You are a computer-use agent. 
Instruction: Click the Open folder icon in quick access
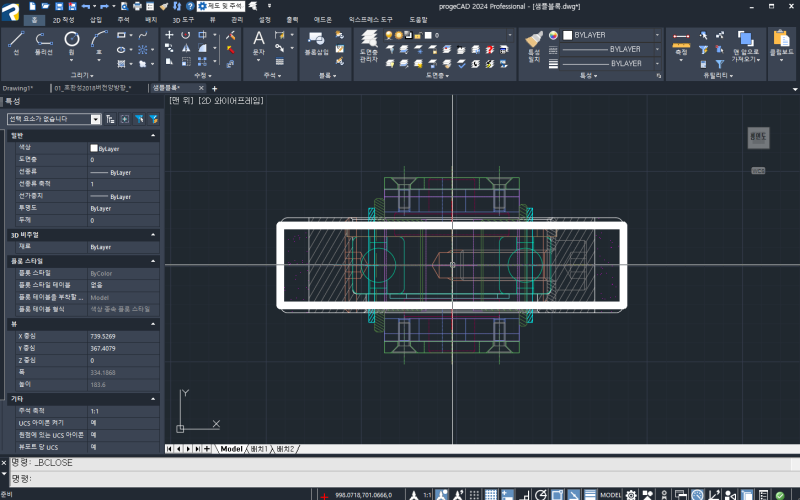click(x=45, y=6)
